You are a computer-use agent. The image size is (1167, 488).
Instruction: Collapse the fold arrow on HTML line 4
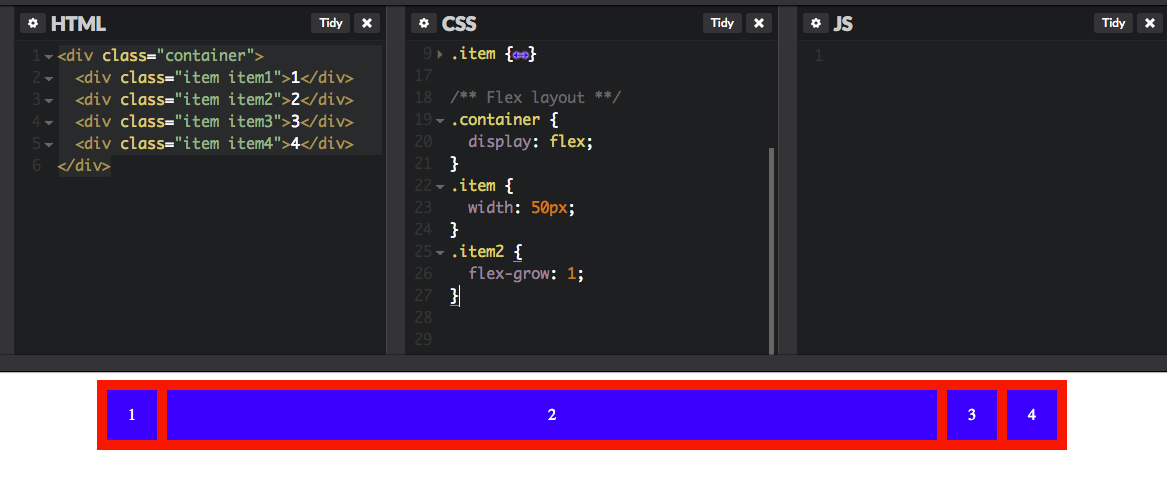click(x=48, y=122)
